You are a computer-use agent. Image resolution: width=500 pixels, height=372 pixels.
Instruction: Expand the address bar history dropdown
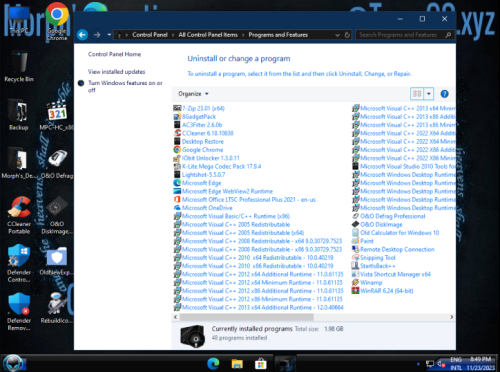point(337,35)
